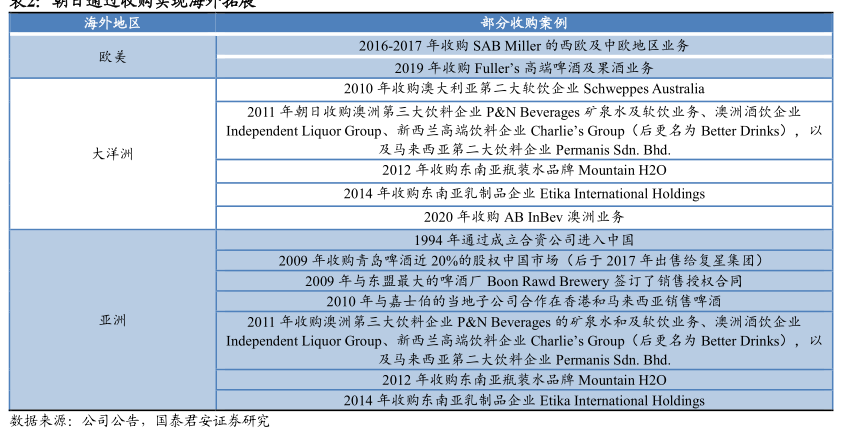Click the 大洋洲 2014 Etika International Holdings row

[x=524, y=194]
